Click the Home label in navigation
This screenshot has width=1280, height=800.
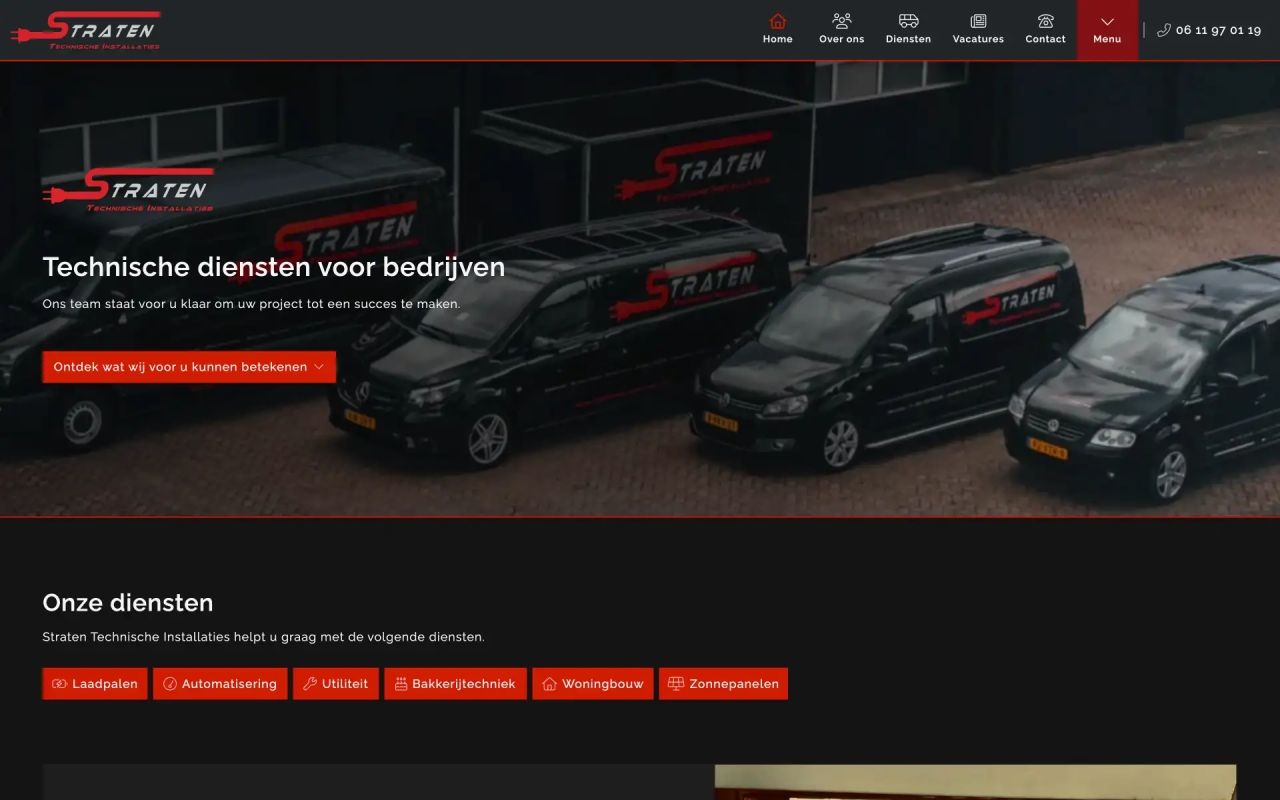[x=778, y=39]
